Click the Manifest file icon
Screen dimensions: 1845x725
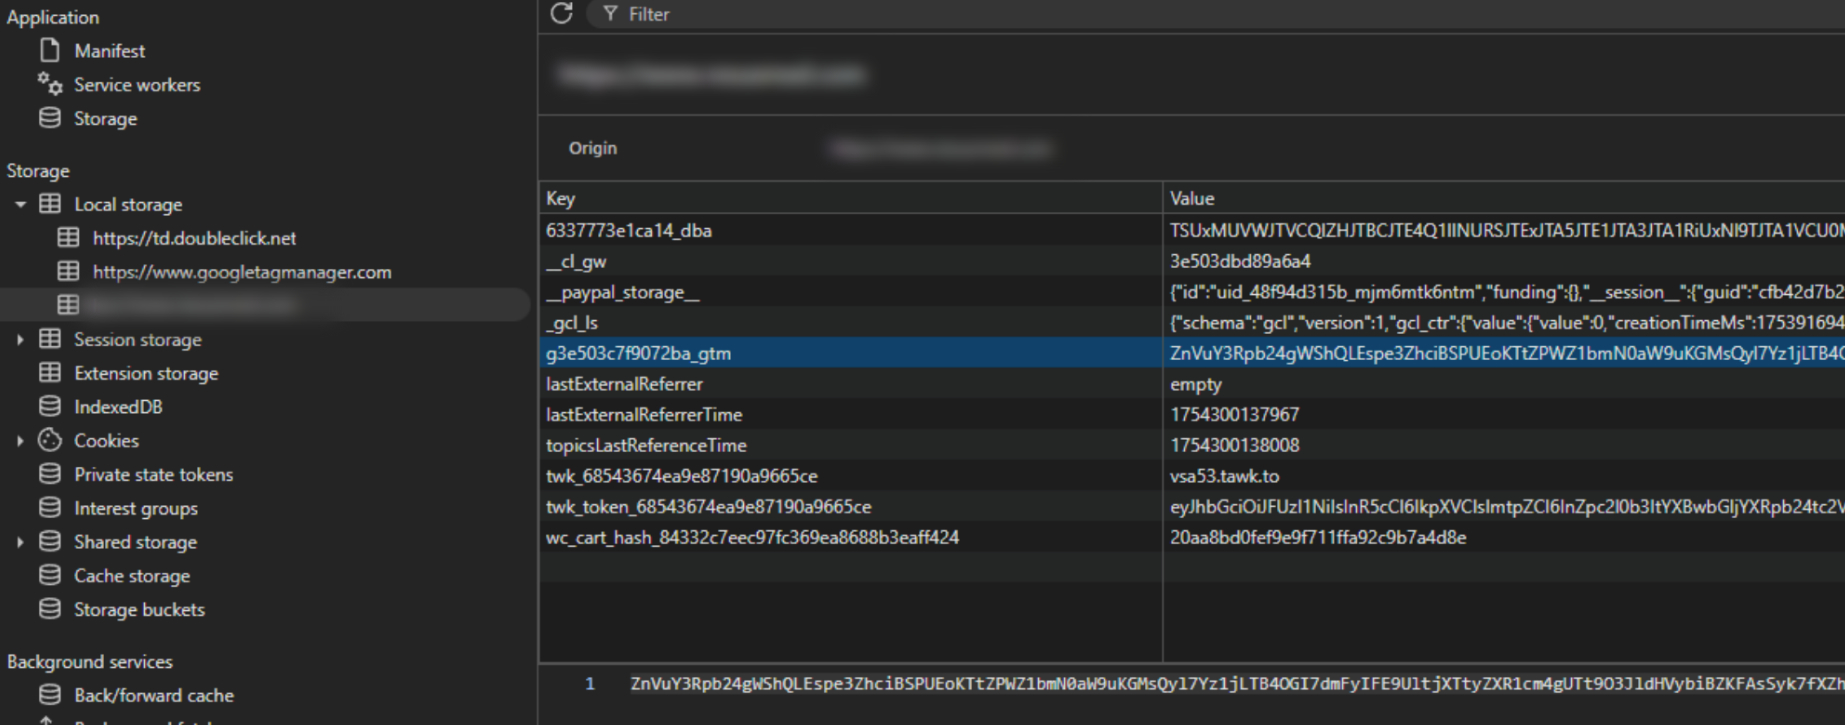tap(49, 51)
